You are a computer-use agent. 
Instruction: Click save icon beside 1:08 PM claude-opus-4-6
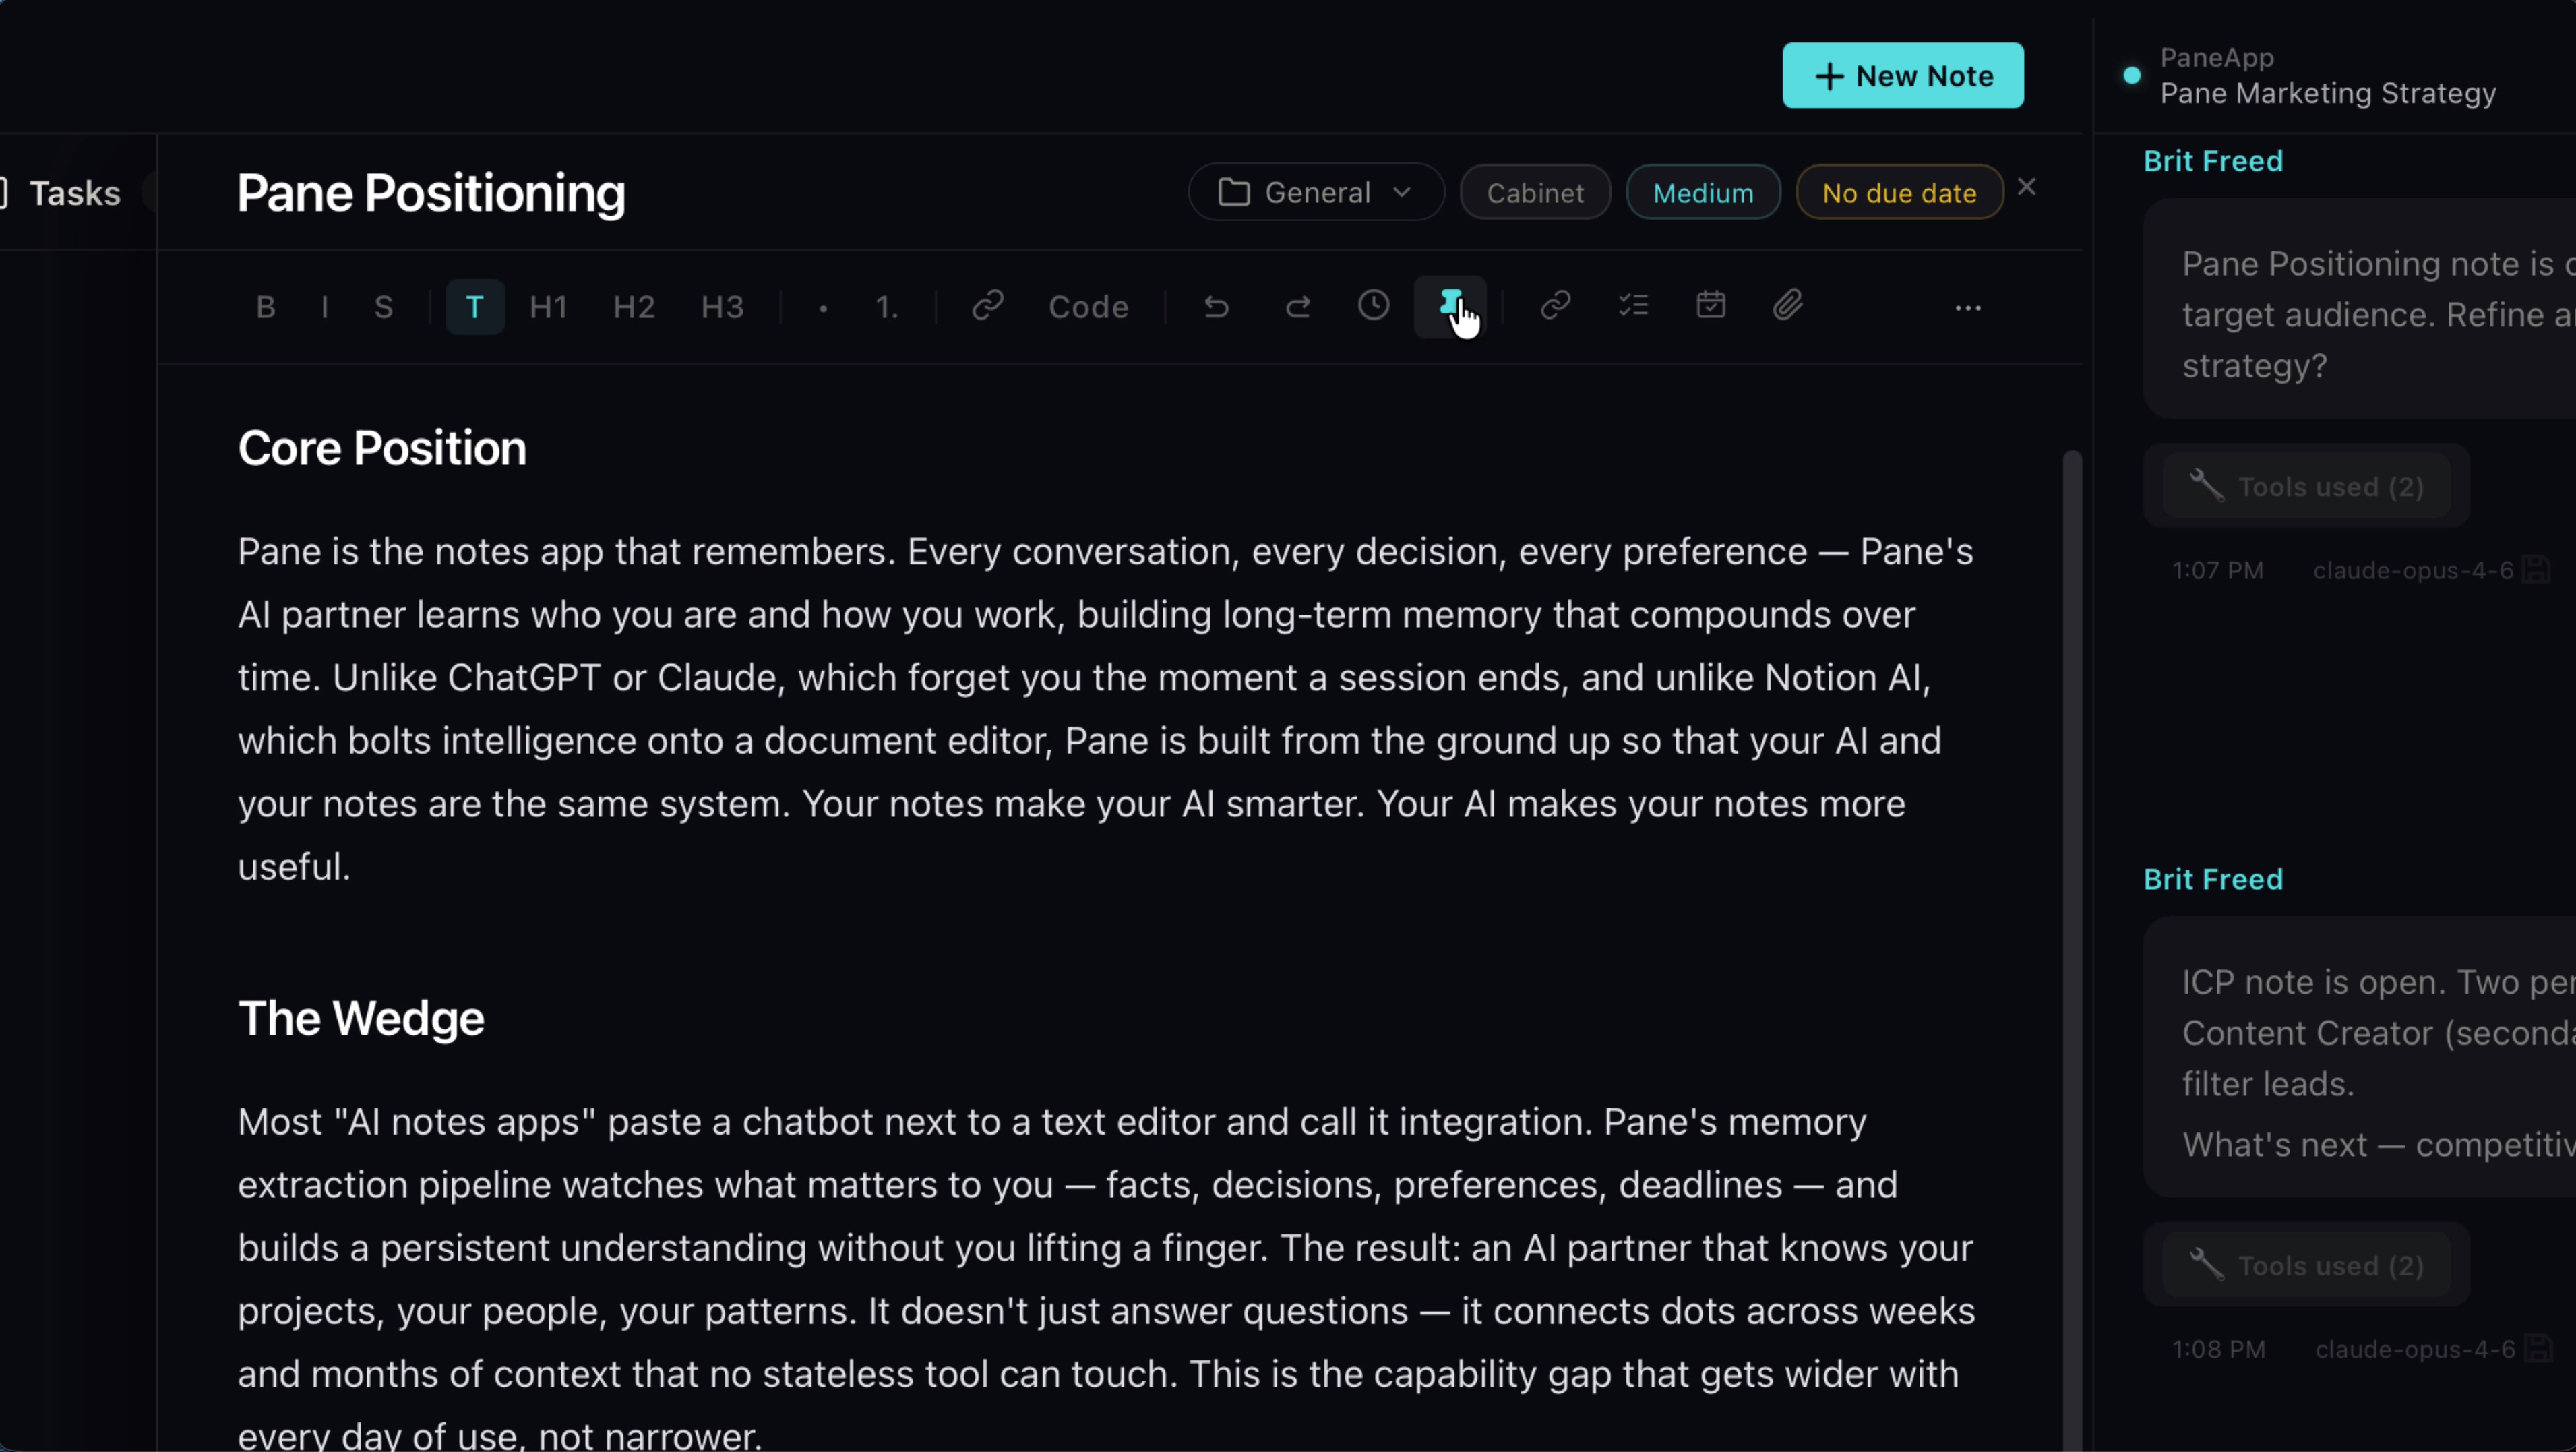pos(2537,1349)
